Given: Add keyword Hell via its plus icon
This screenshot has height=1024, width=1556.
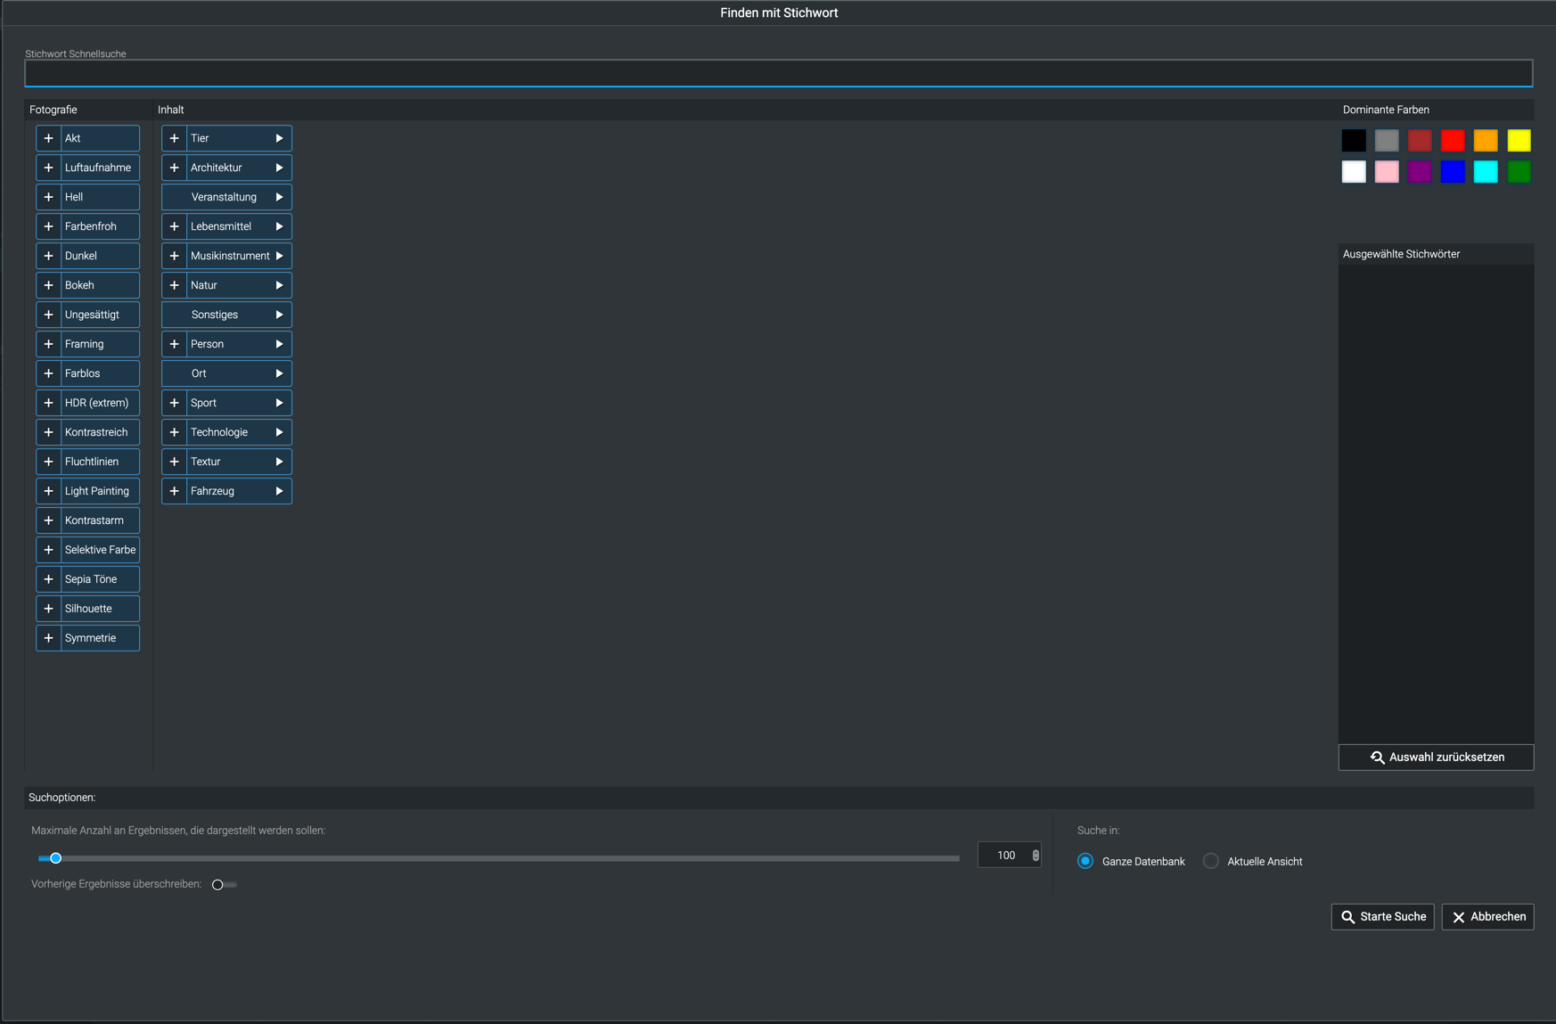Looking at the screenshot, I should point(48,197).
